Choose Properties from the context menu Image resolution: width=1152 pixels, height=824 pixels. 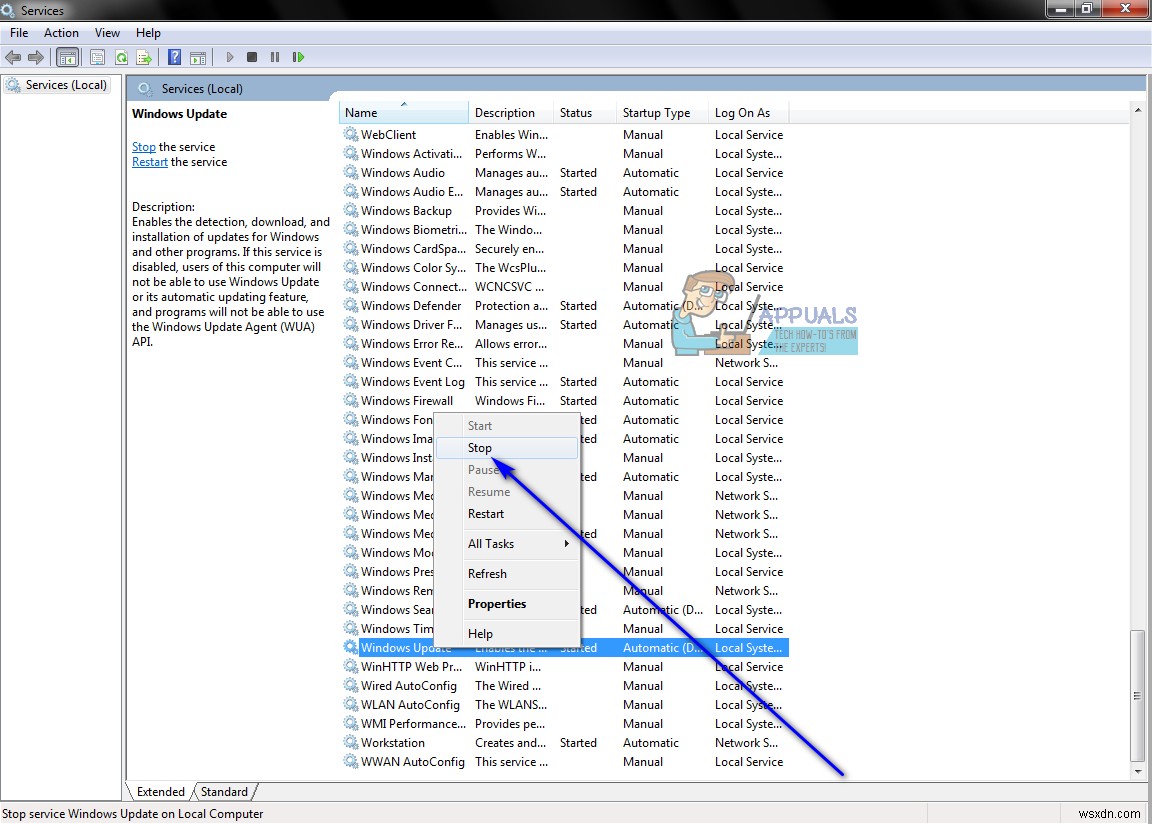(499, 604)
